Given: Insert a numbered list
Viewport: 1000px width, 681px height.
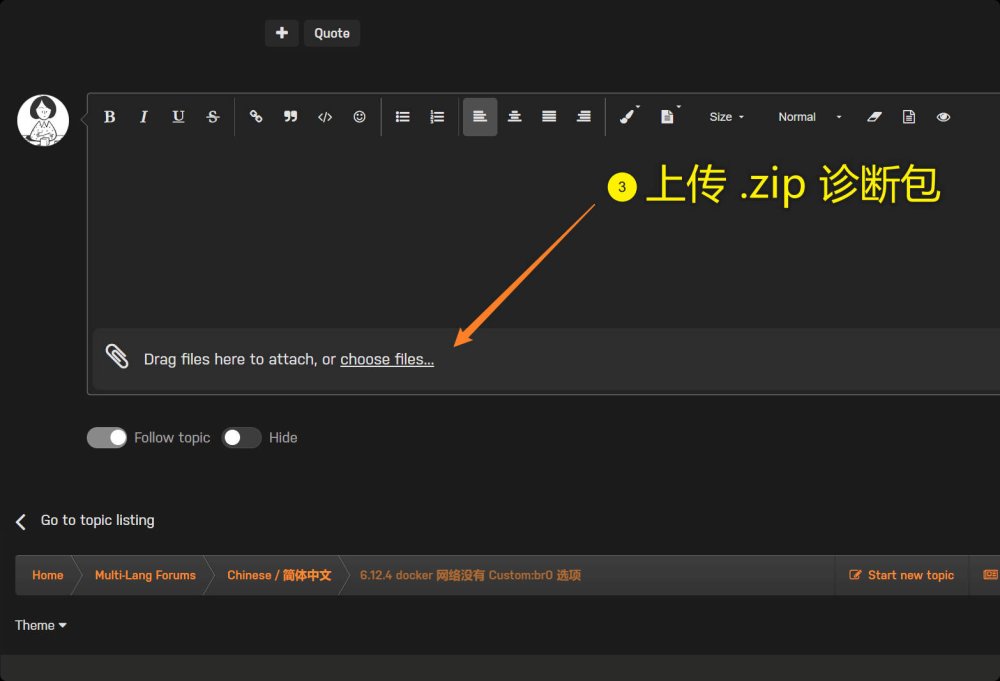Looking at the screenshot, I should pyautogui.click(x=437, y=117).
